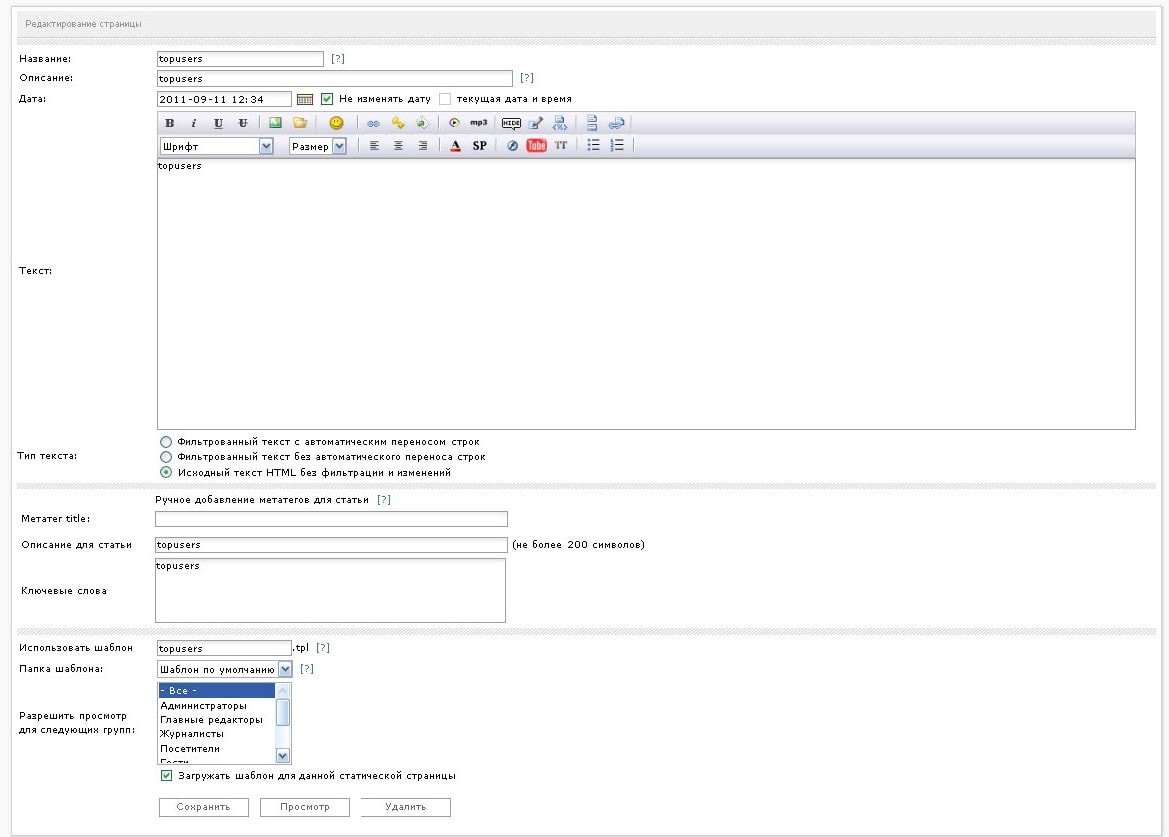
Task: Insert an emoticon using the smiley icon
Action: point(336,123)
